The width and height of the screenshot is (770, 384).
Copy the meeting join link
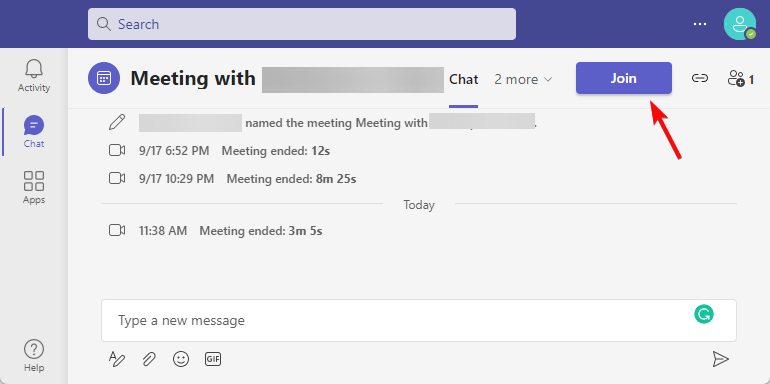[700, 78]
